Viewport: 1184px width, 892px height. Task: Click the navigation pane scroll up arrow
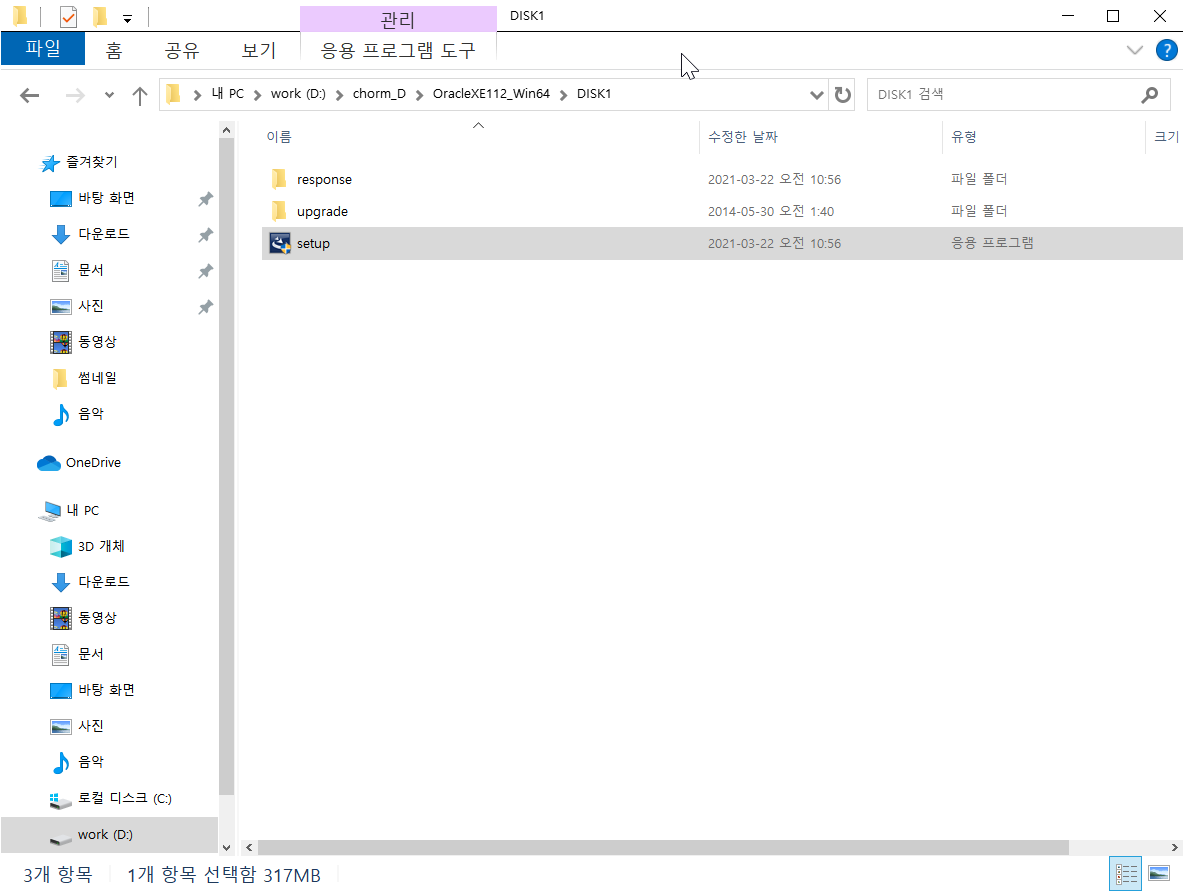pyautogui.click(x=226, y=131)
